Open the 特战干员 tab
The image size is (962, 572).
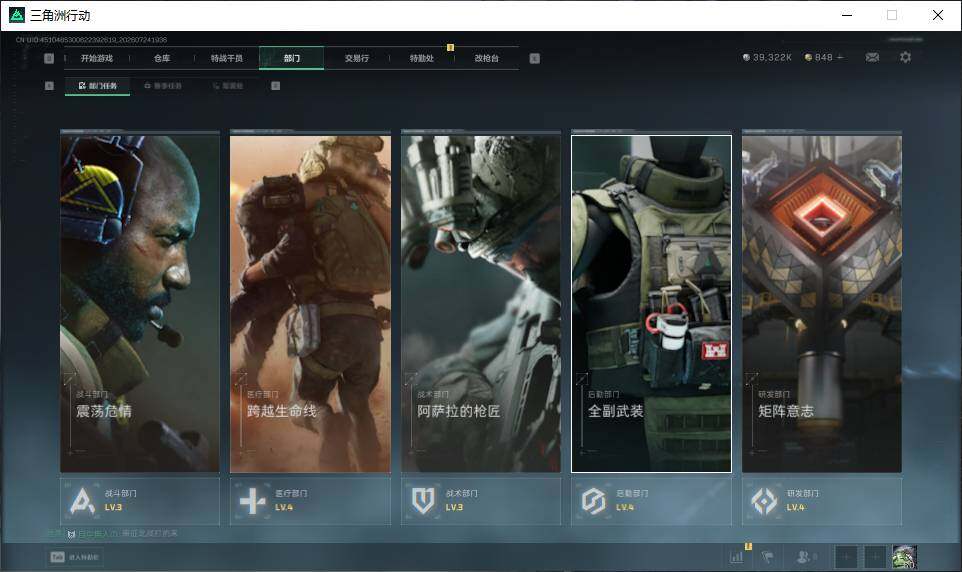(227, 58)
